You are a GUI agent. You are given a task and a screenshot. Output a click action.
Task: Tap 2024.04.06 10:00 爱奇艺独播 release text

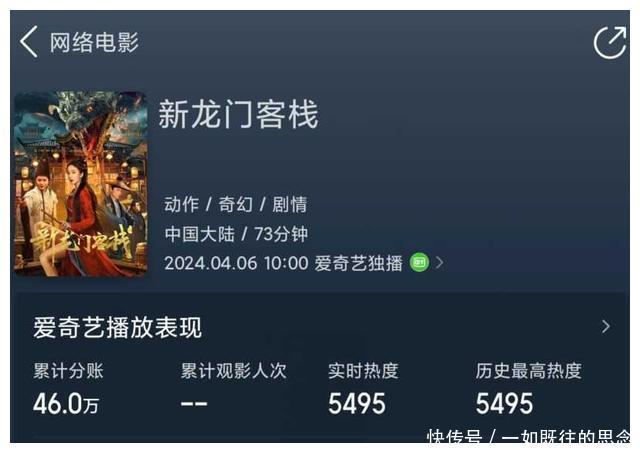284,263
